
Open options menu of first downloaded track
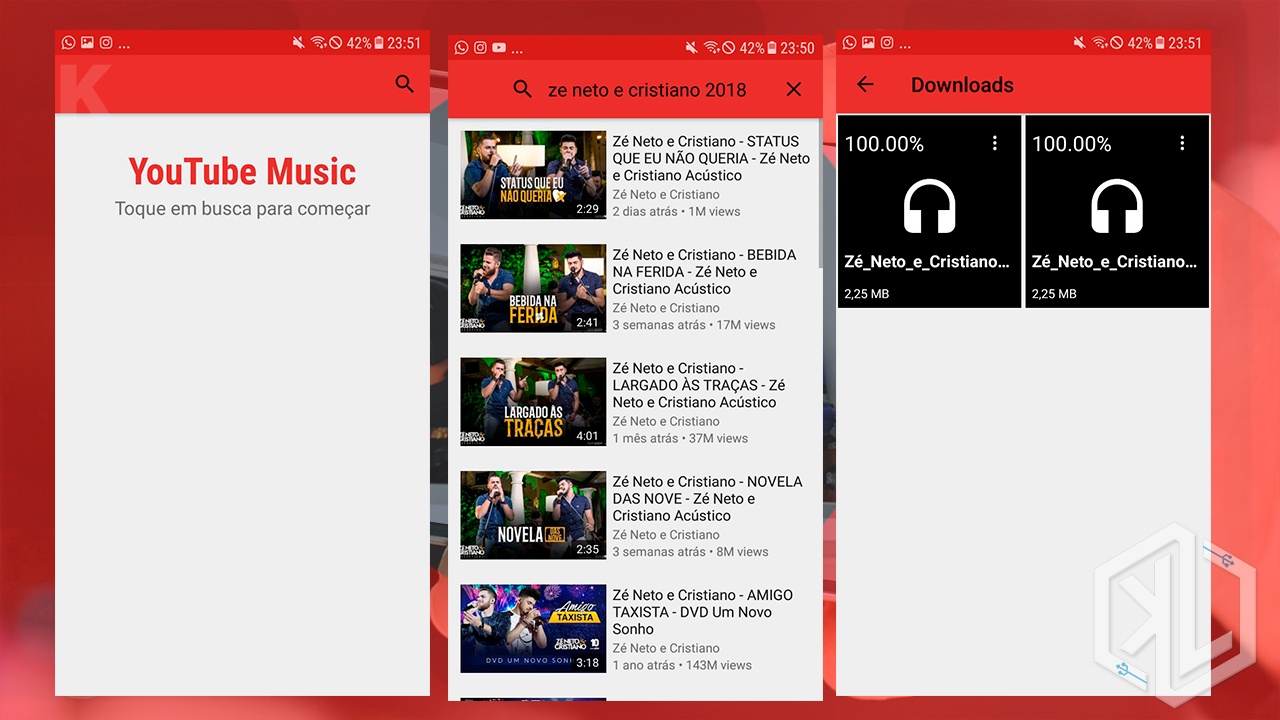[x=995, y=143]
